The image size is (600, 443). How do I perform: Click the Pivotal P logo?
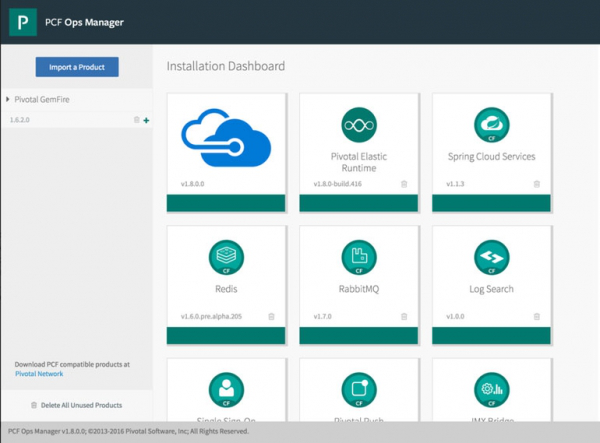coord(23,22)
